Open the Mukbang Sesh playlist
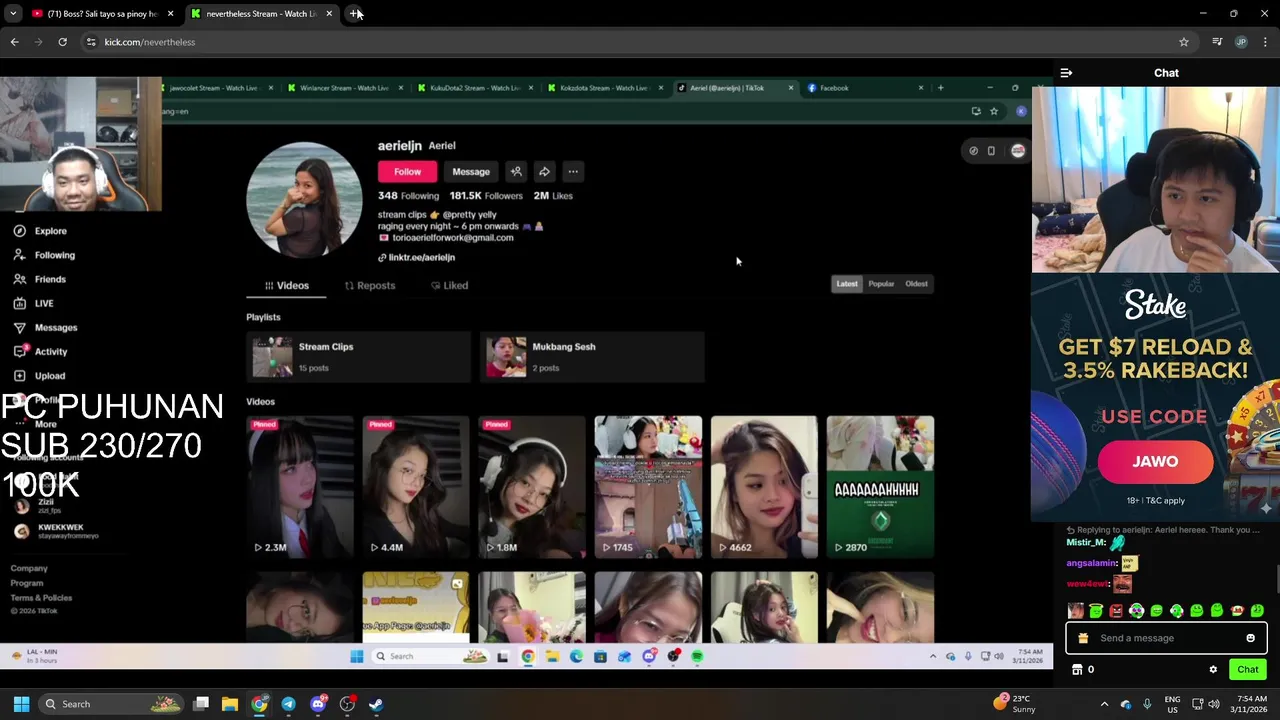The height and width of the screenshot is (720, 1280). coord(592,357)
